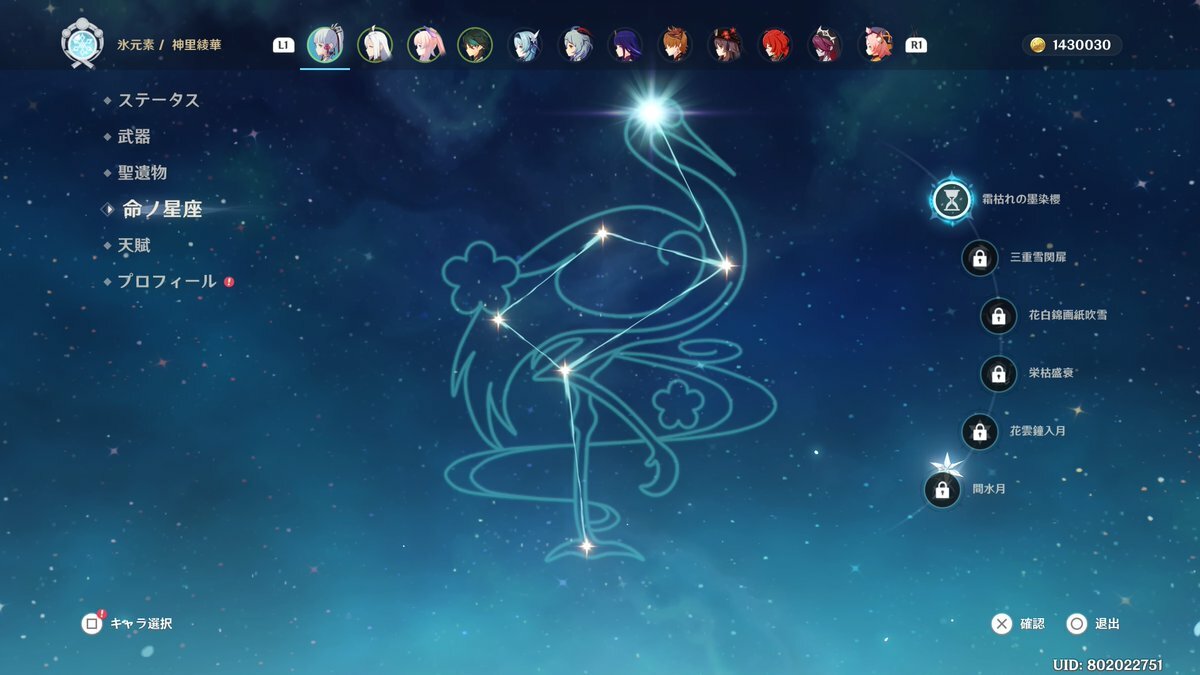Click the 花白錦画紙吹雪 label
Image resolution: width=1200 pixels, height=675 pixels.
click(x=1067, y=316)
